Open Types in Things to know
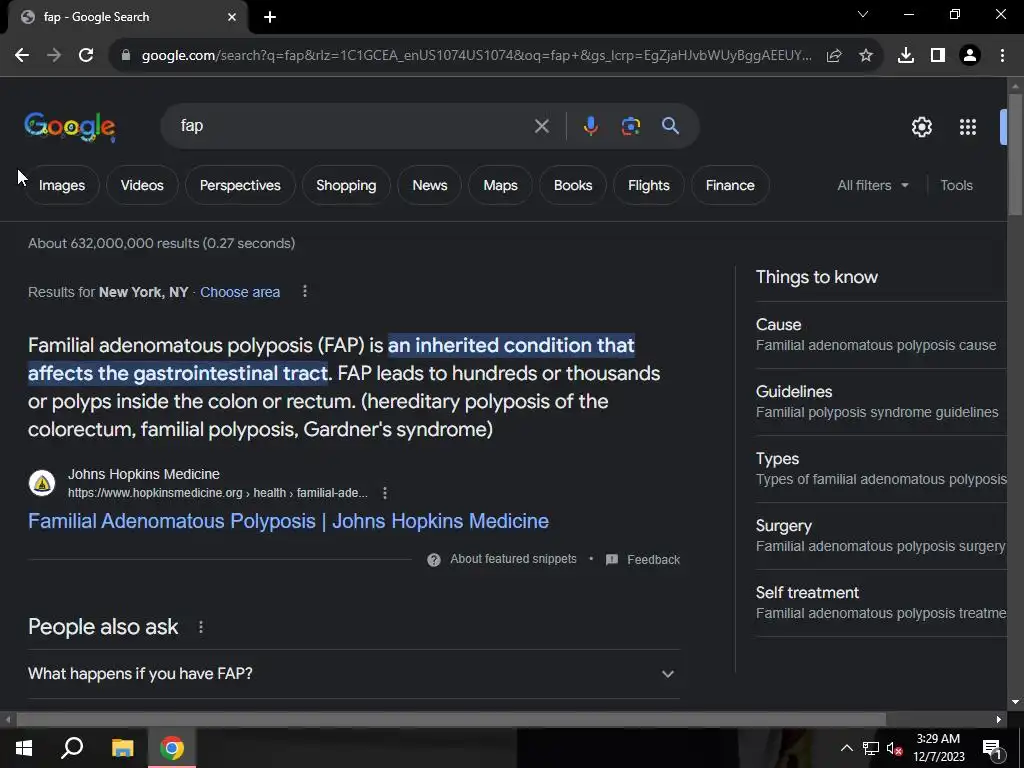 881,468
